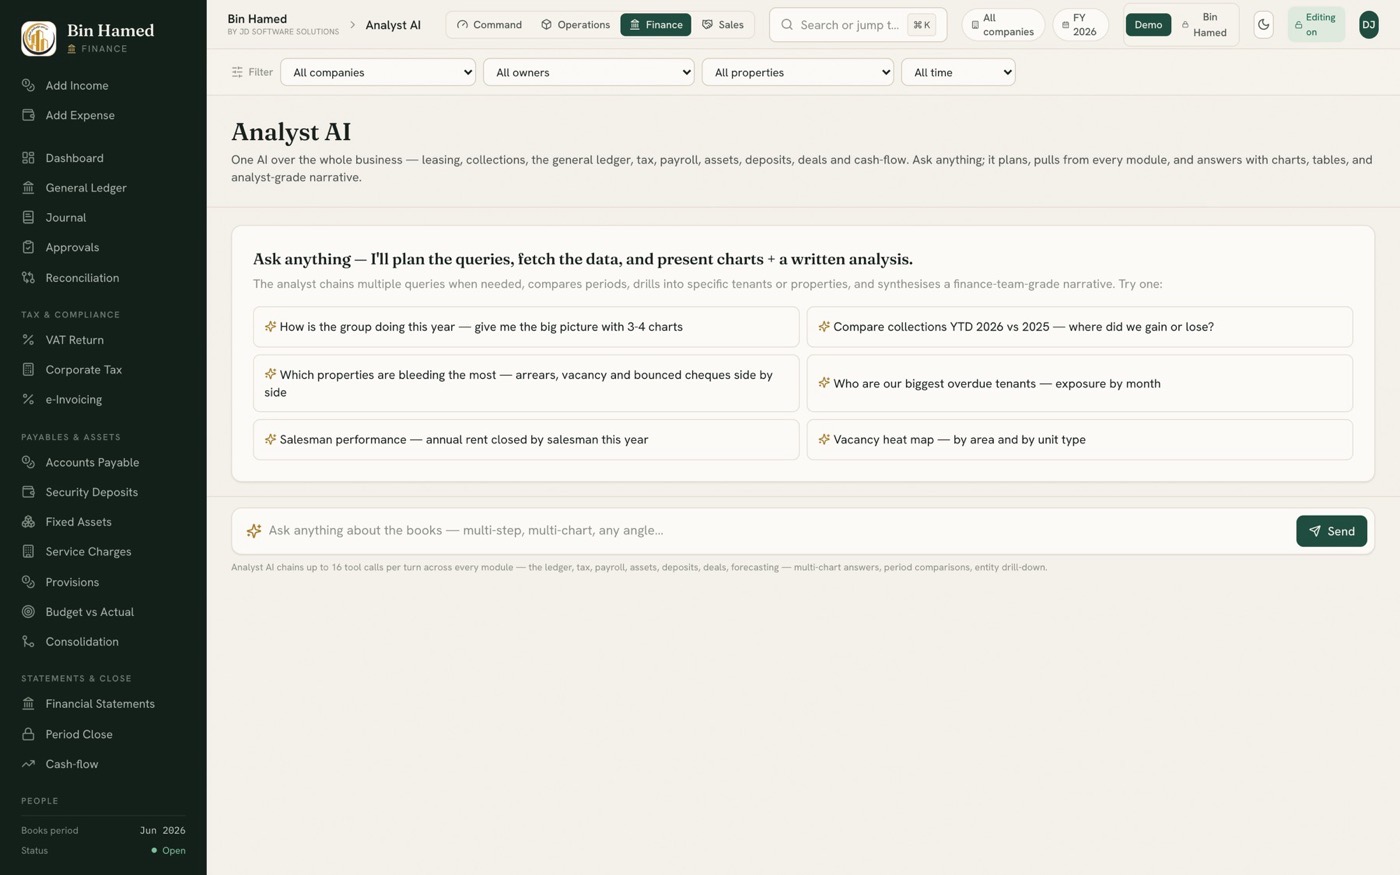This screenshot has width=1400, height=875.
Task: Click the STATEMENTS & CLOSE section heading
Action: pos(76,679)
